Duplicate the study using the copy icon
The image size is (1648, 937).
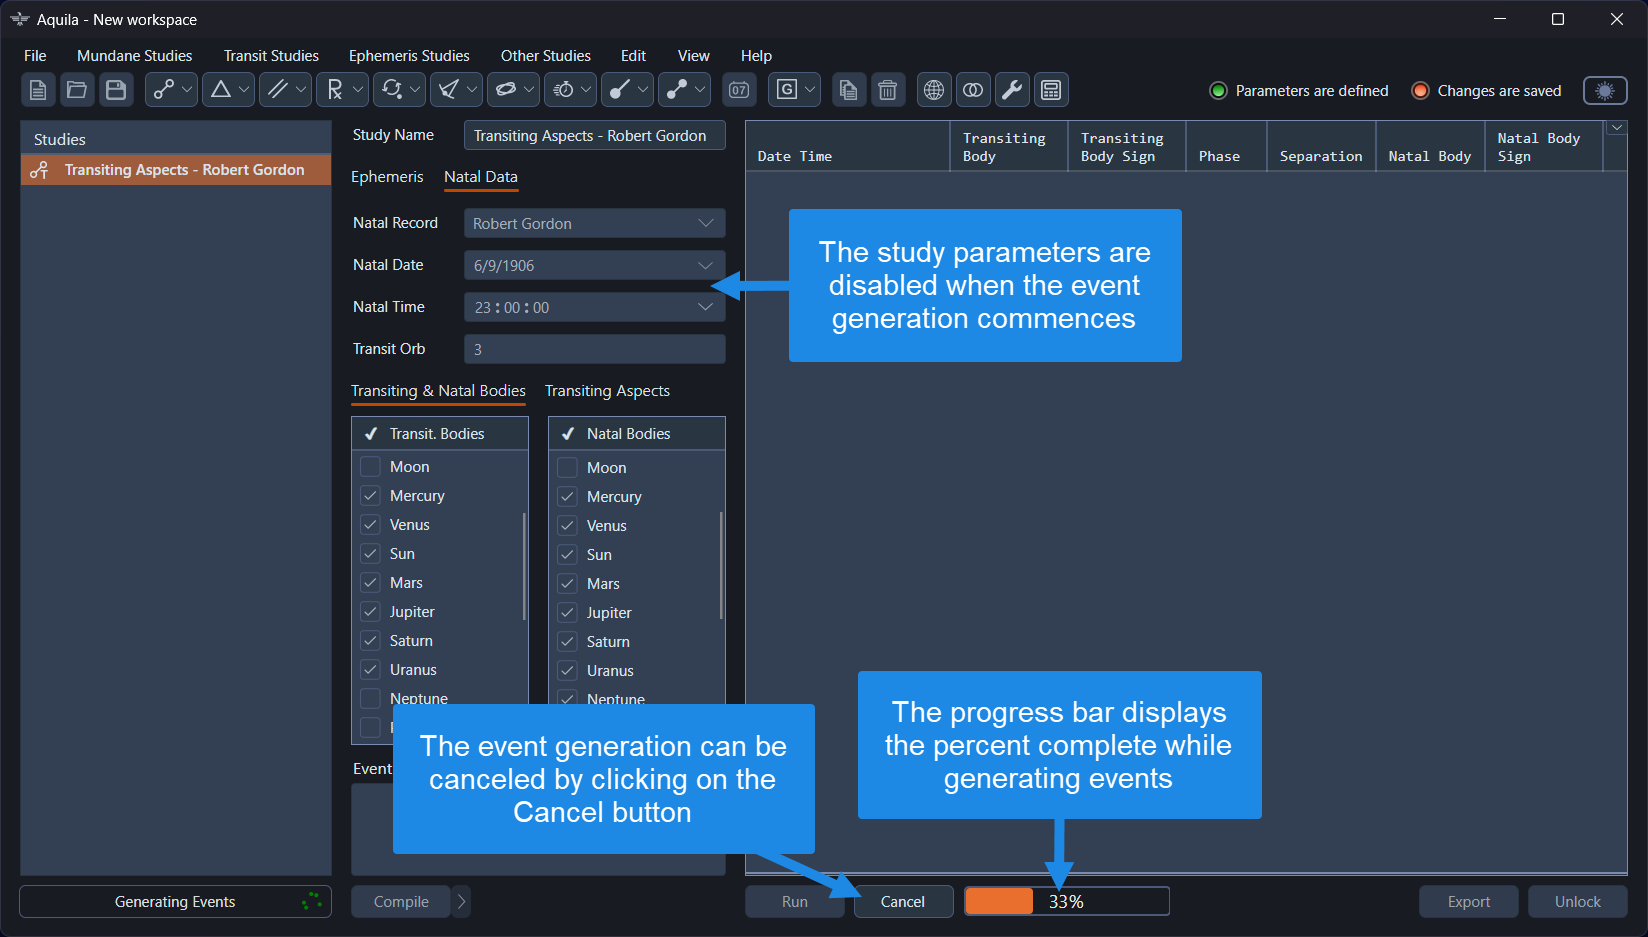(x=848, y=89)
